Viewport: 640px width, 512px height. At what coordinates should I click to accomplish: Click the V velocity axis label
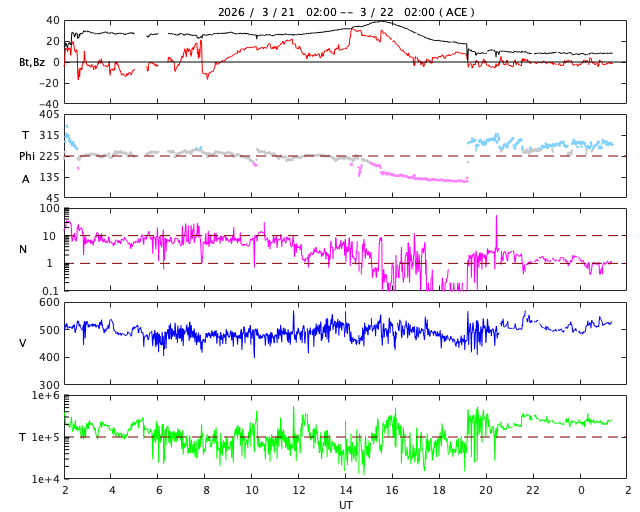(23, 343)
